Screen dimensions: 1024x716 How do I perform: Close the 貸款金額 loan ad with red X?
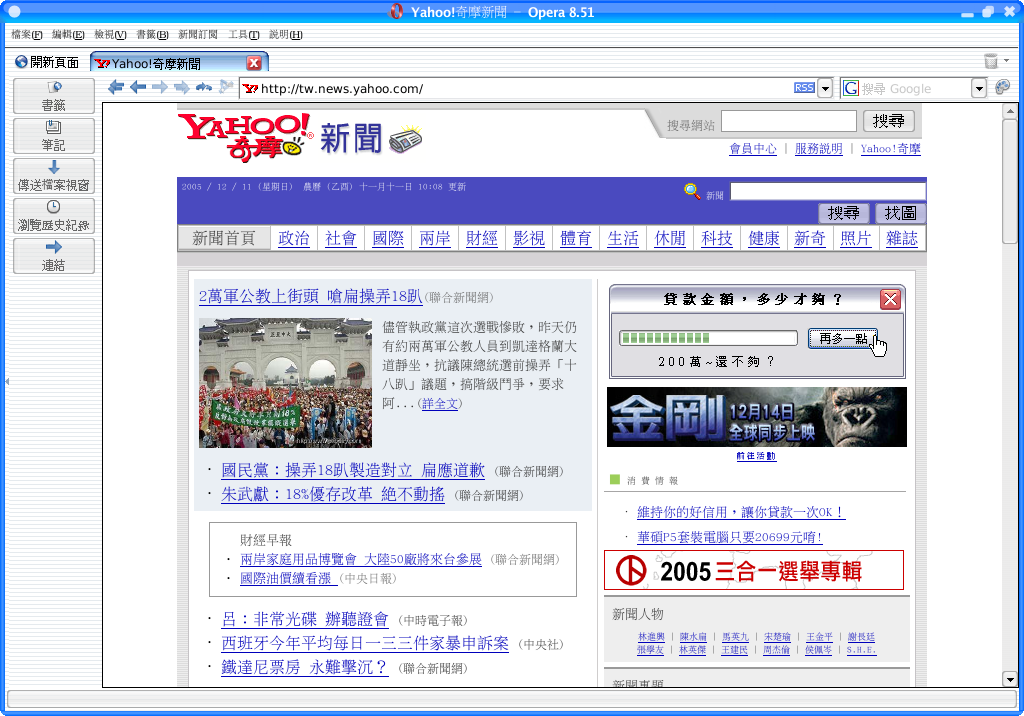(x=890, y=299)
